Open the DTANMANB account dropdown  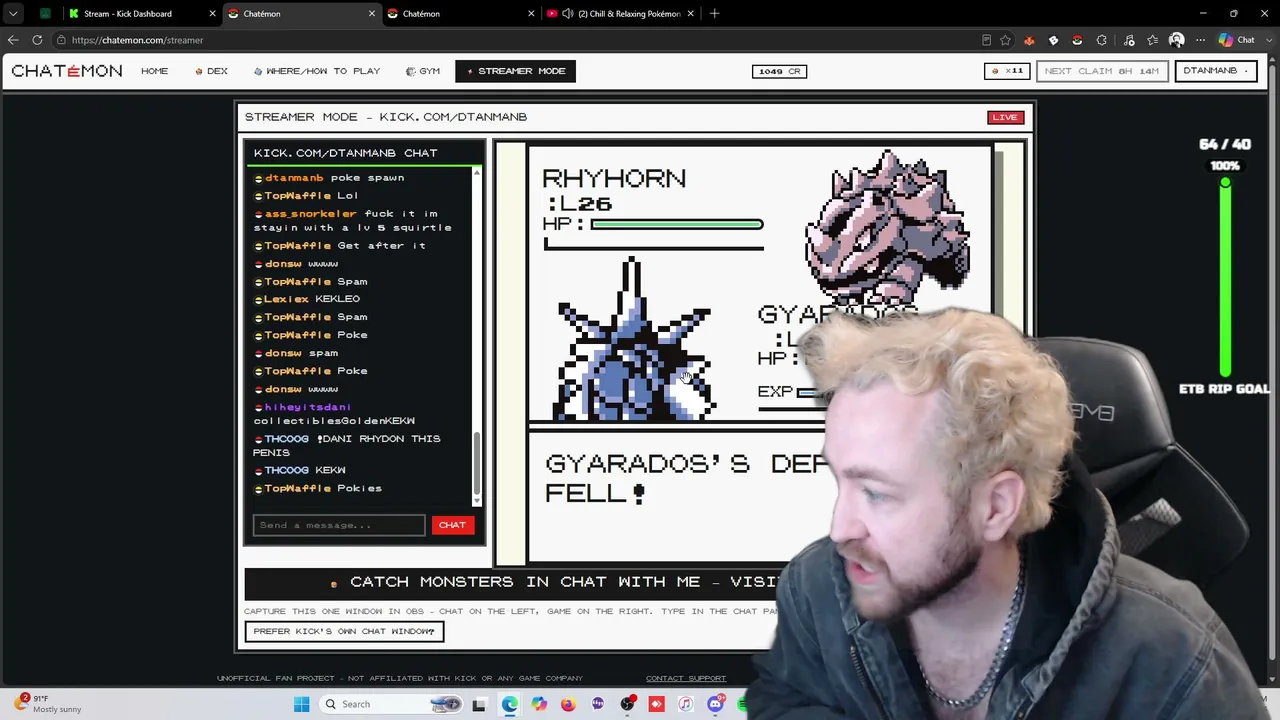tap(1216, 71)
